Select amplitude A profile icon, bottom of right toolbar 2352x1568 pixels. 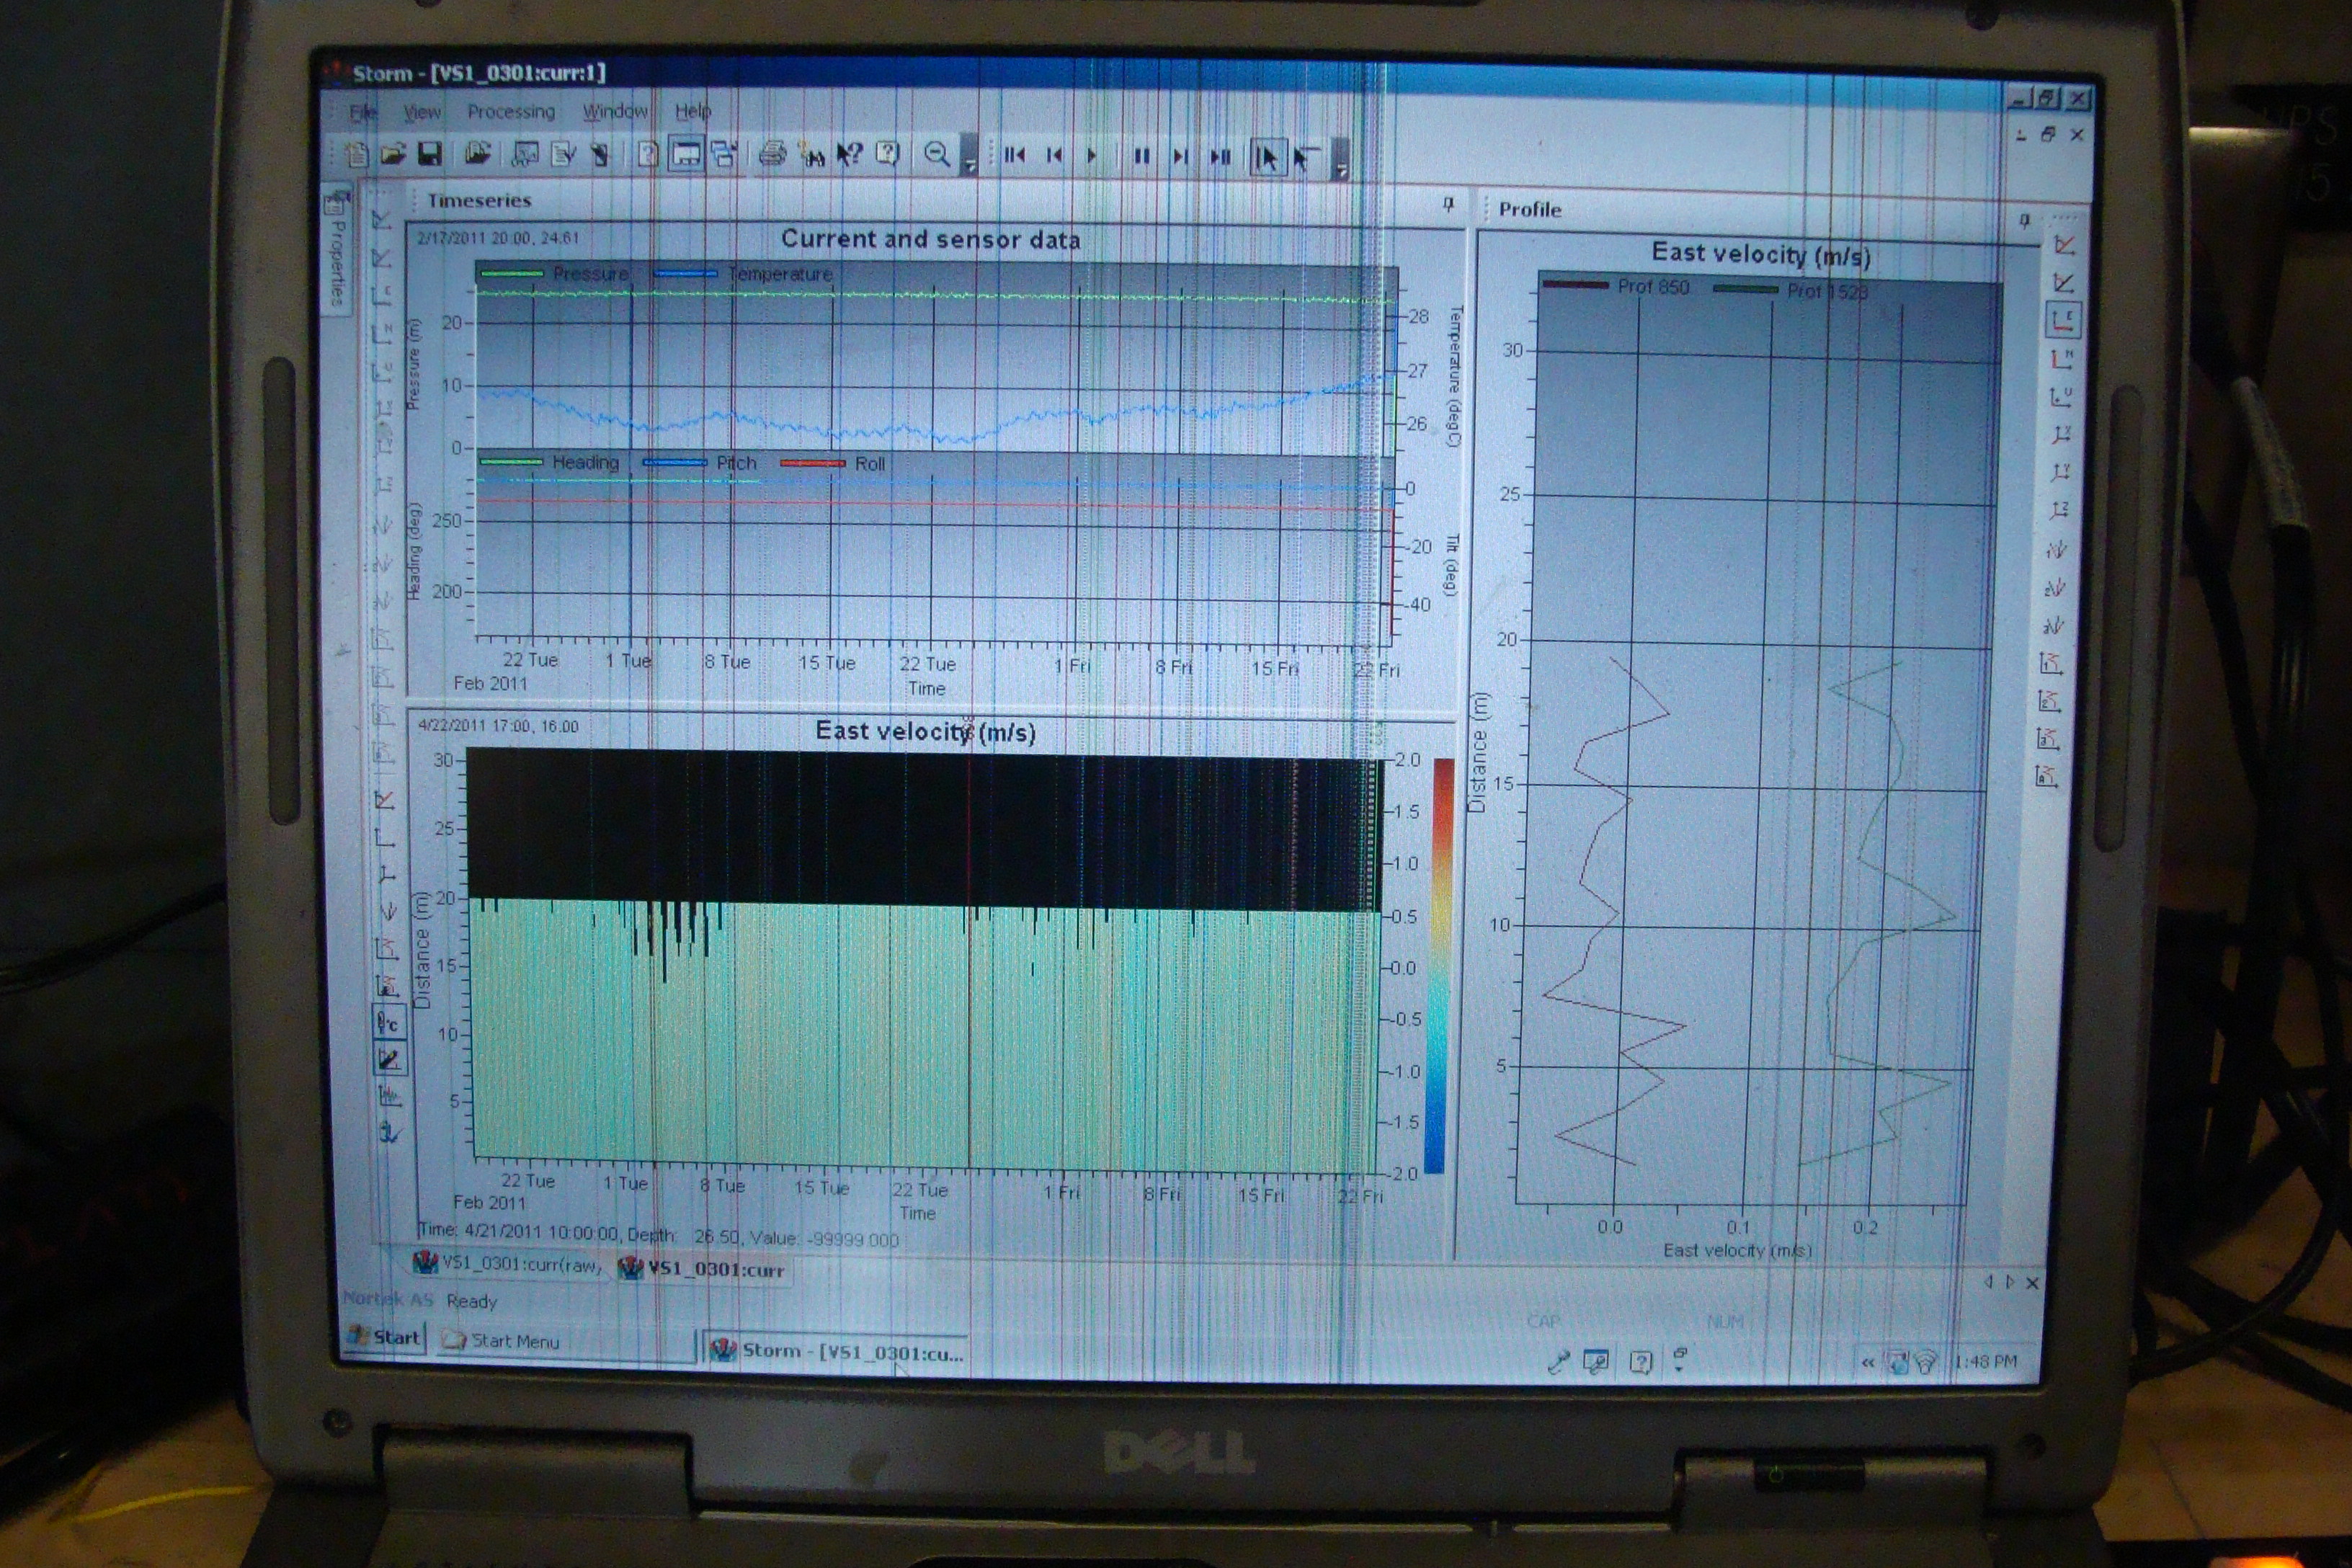2046,776
